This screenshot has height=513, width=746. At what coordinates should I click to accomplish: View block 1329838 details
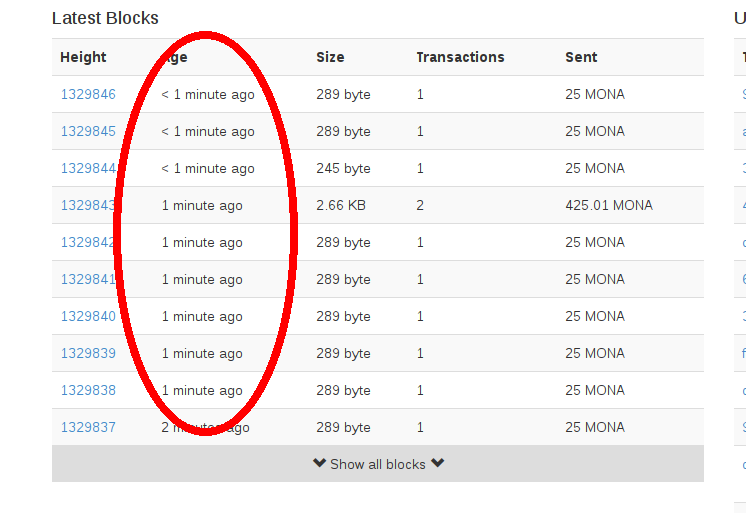point(88,390)
